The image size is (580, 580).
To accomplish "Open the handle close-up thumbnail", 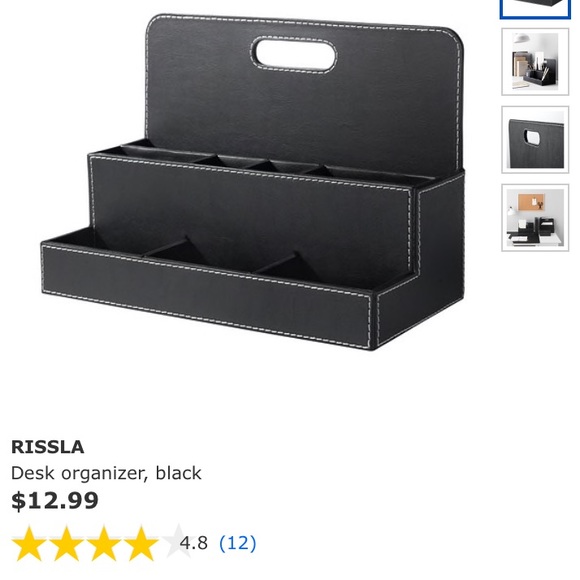I will pos(535,139).
